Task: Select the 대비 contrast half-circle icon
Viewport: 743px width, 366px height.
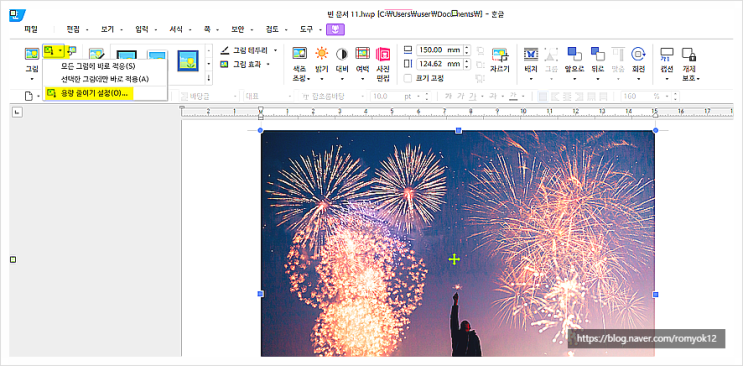Action: click(x=342, y=54)
